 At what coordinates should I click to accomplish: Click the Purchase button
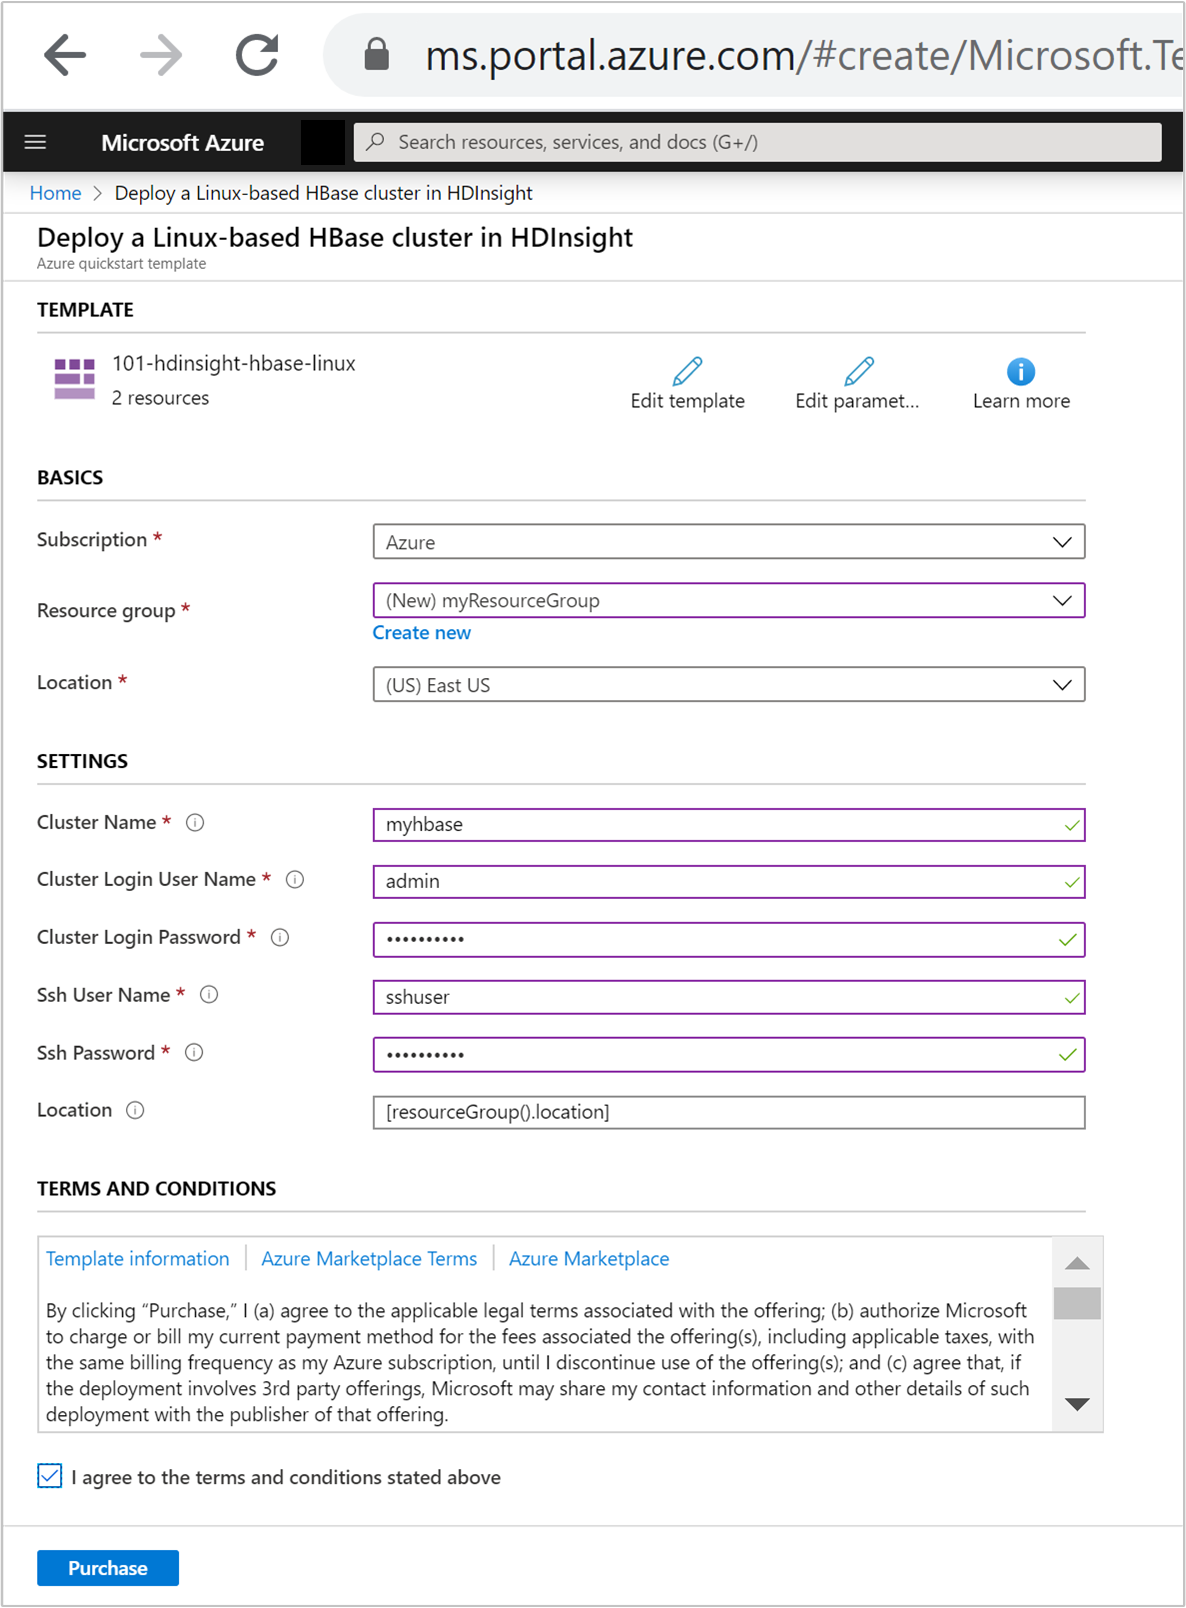pos(108,1568)
